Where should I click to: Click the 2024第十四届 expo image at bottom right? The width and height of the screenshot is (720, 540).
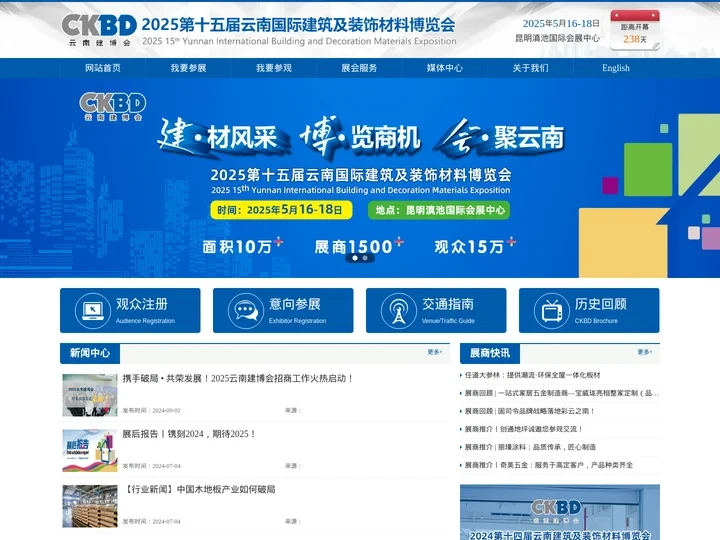pyautogui.click(x=560, y=512)
